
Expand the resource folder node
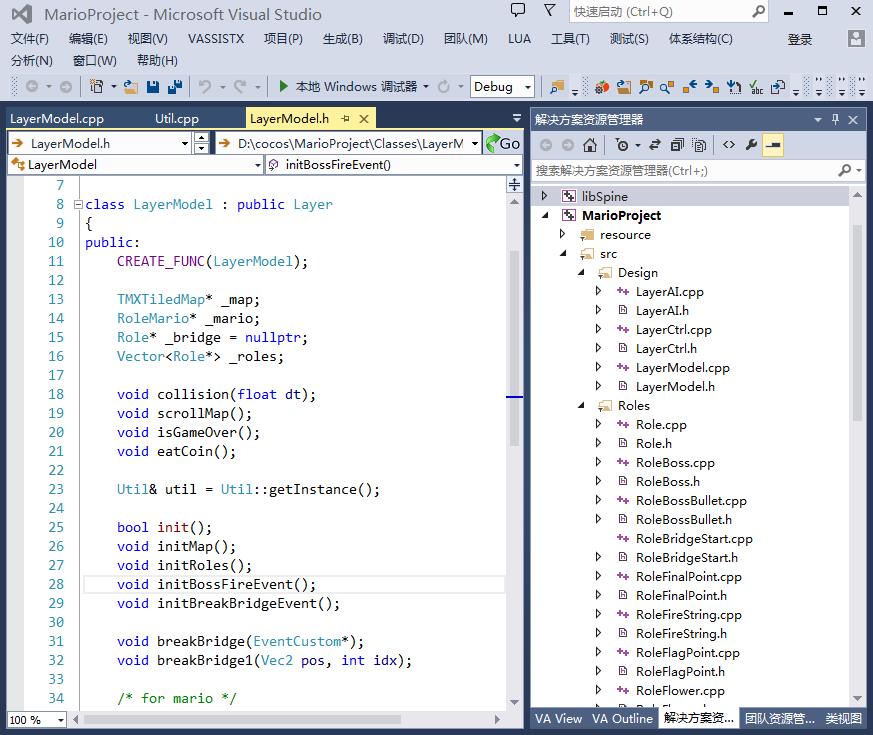[562, 234]
